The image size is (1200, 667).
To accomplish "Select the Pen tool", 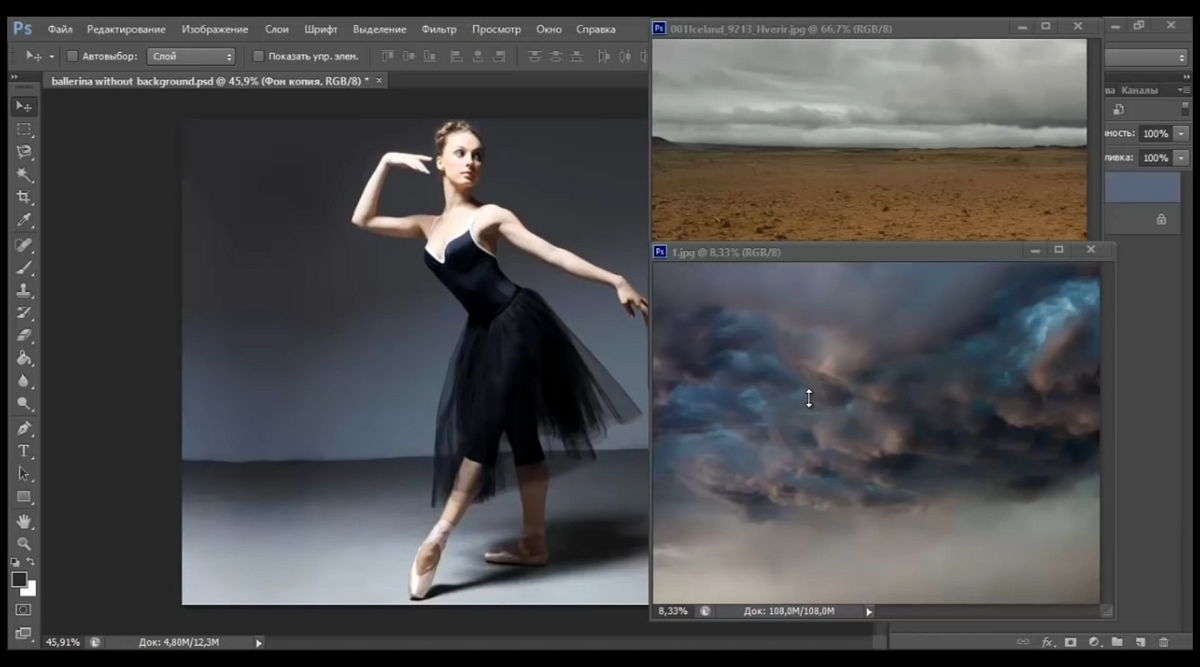I will (x=24, y=428).
